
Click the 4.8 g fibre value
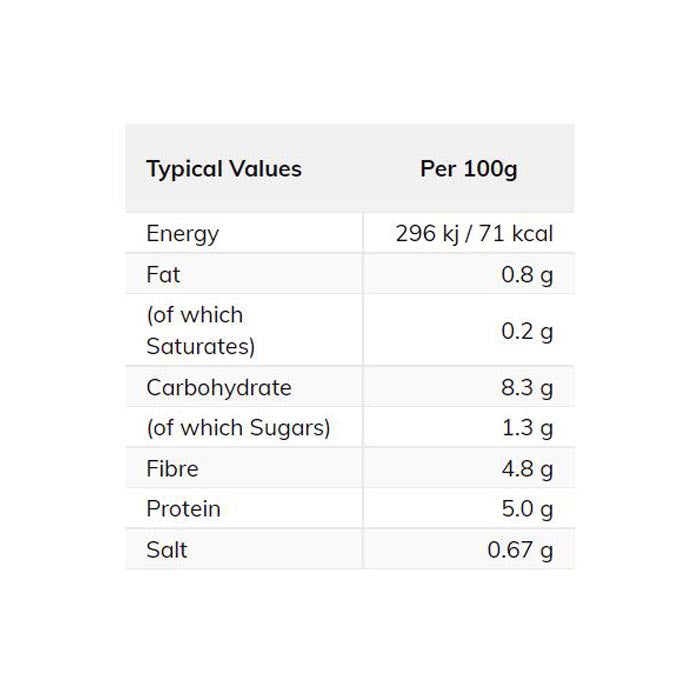point(526,469)
